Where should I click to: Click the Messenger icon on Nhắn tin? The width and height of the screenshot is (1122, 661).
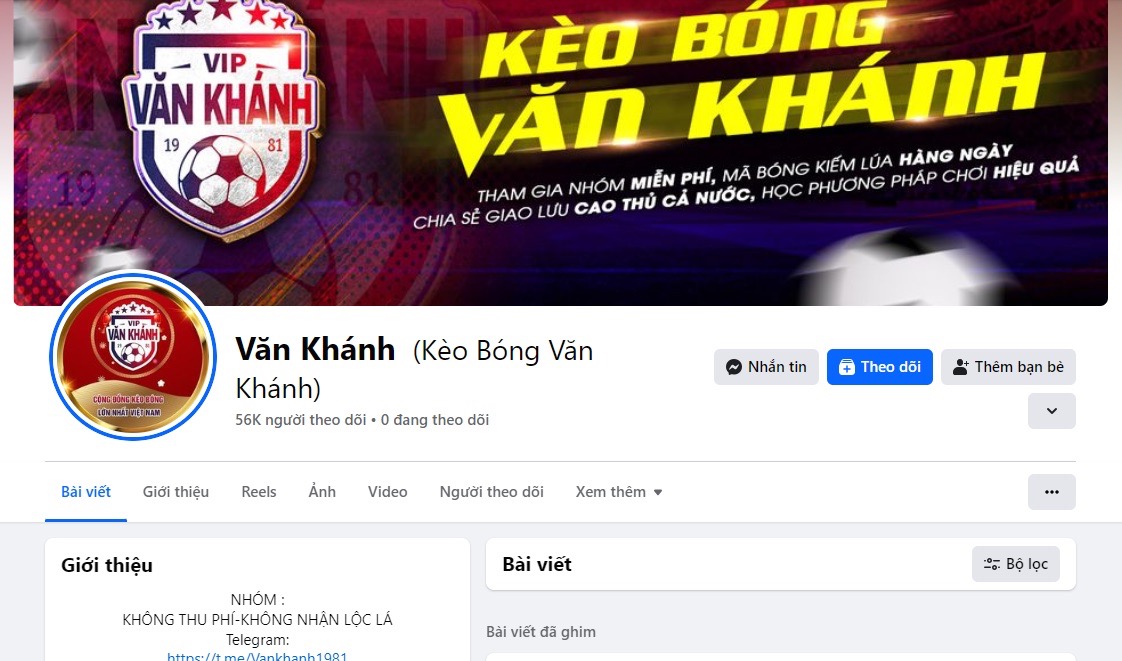point(733,367)
